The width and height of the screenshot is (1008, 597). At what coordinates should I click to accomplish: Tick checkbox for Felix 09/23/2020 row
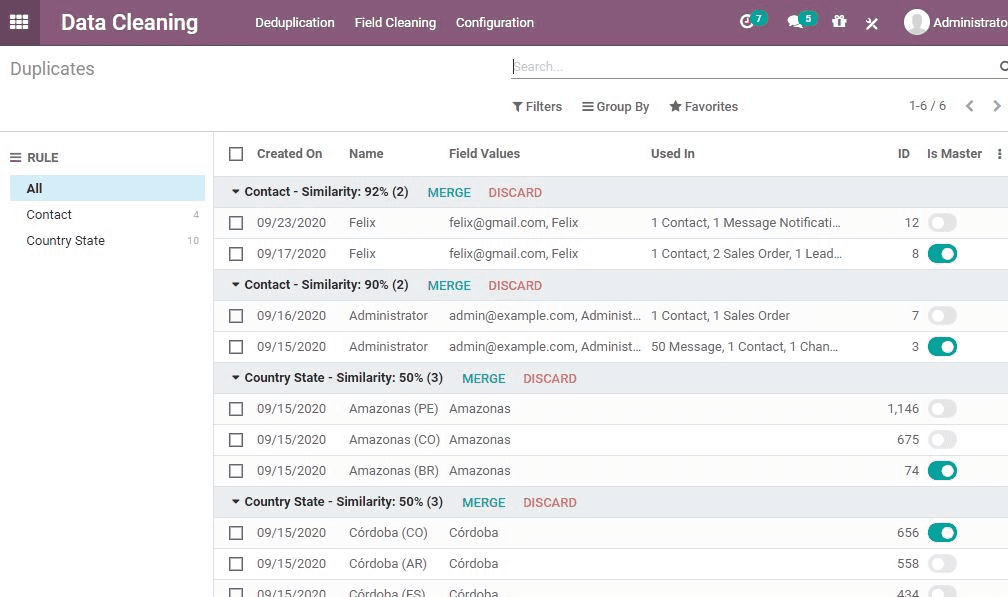(x=236, y=223)
